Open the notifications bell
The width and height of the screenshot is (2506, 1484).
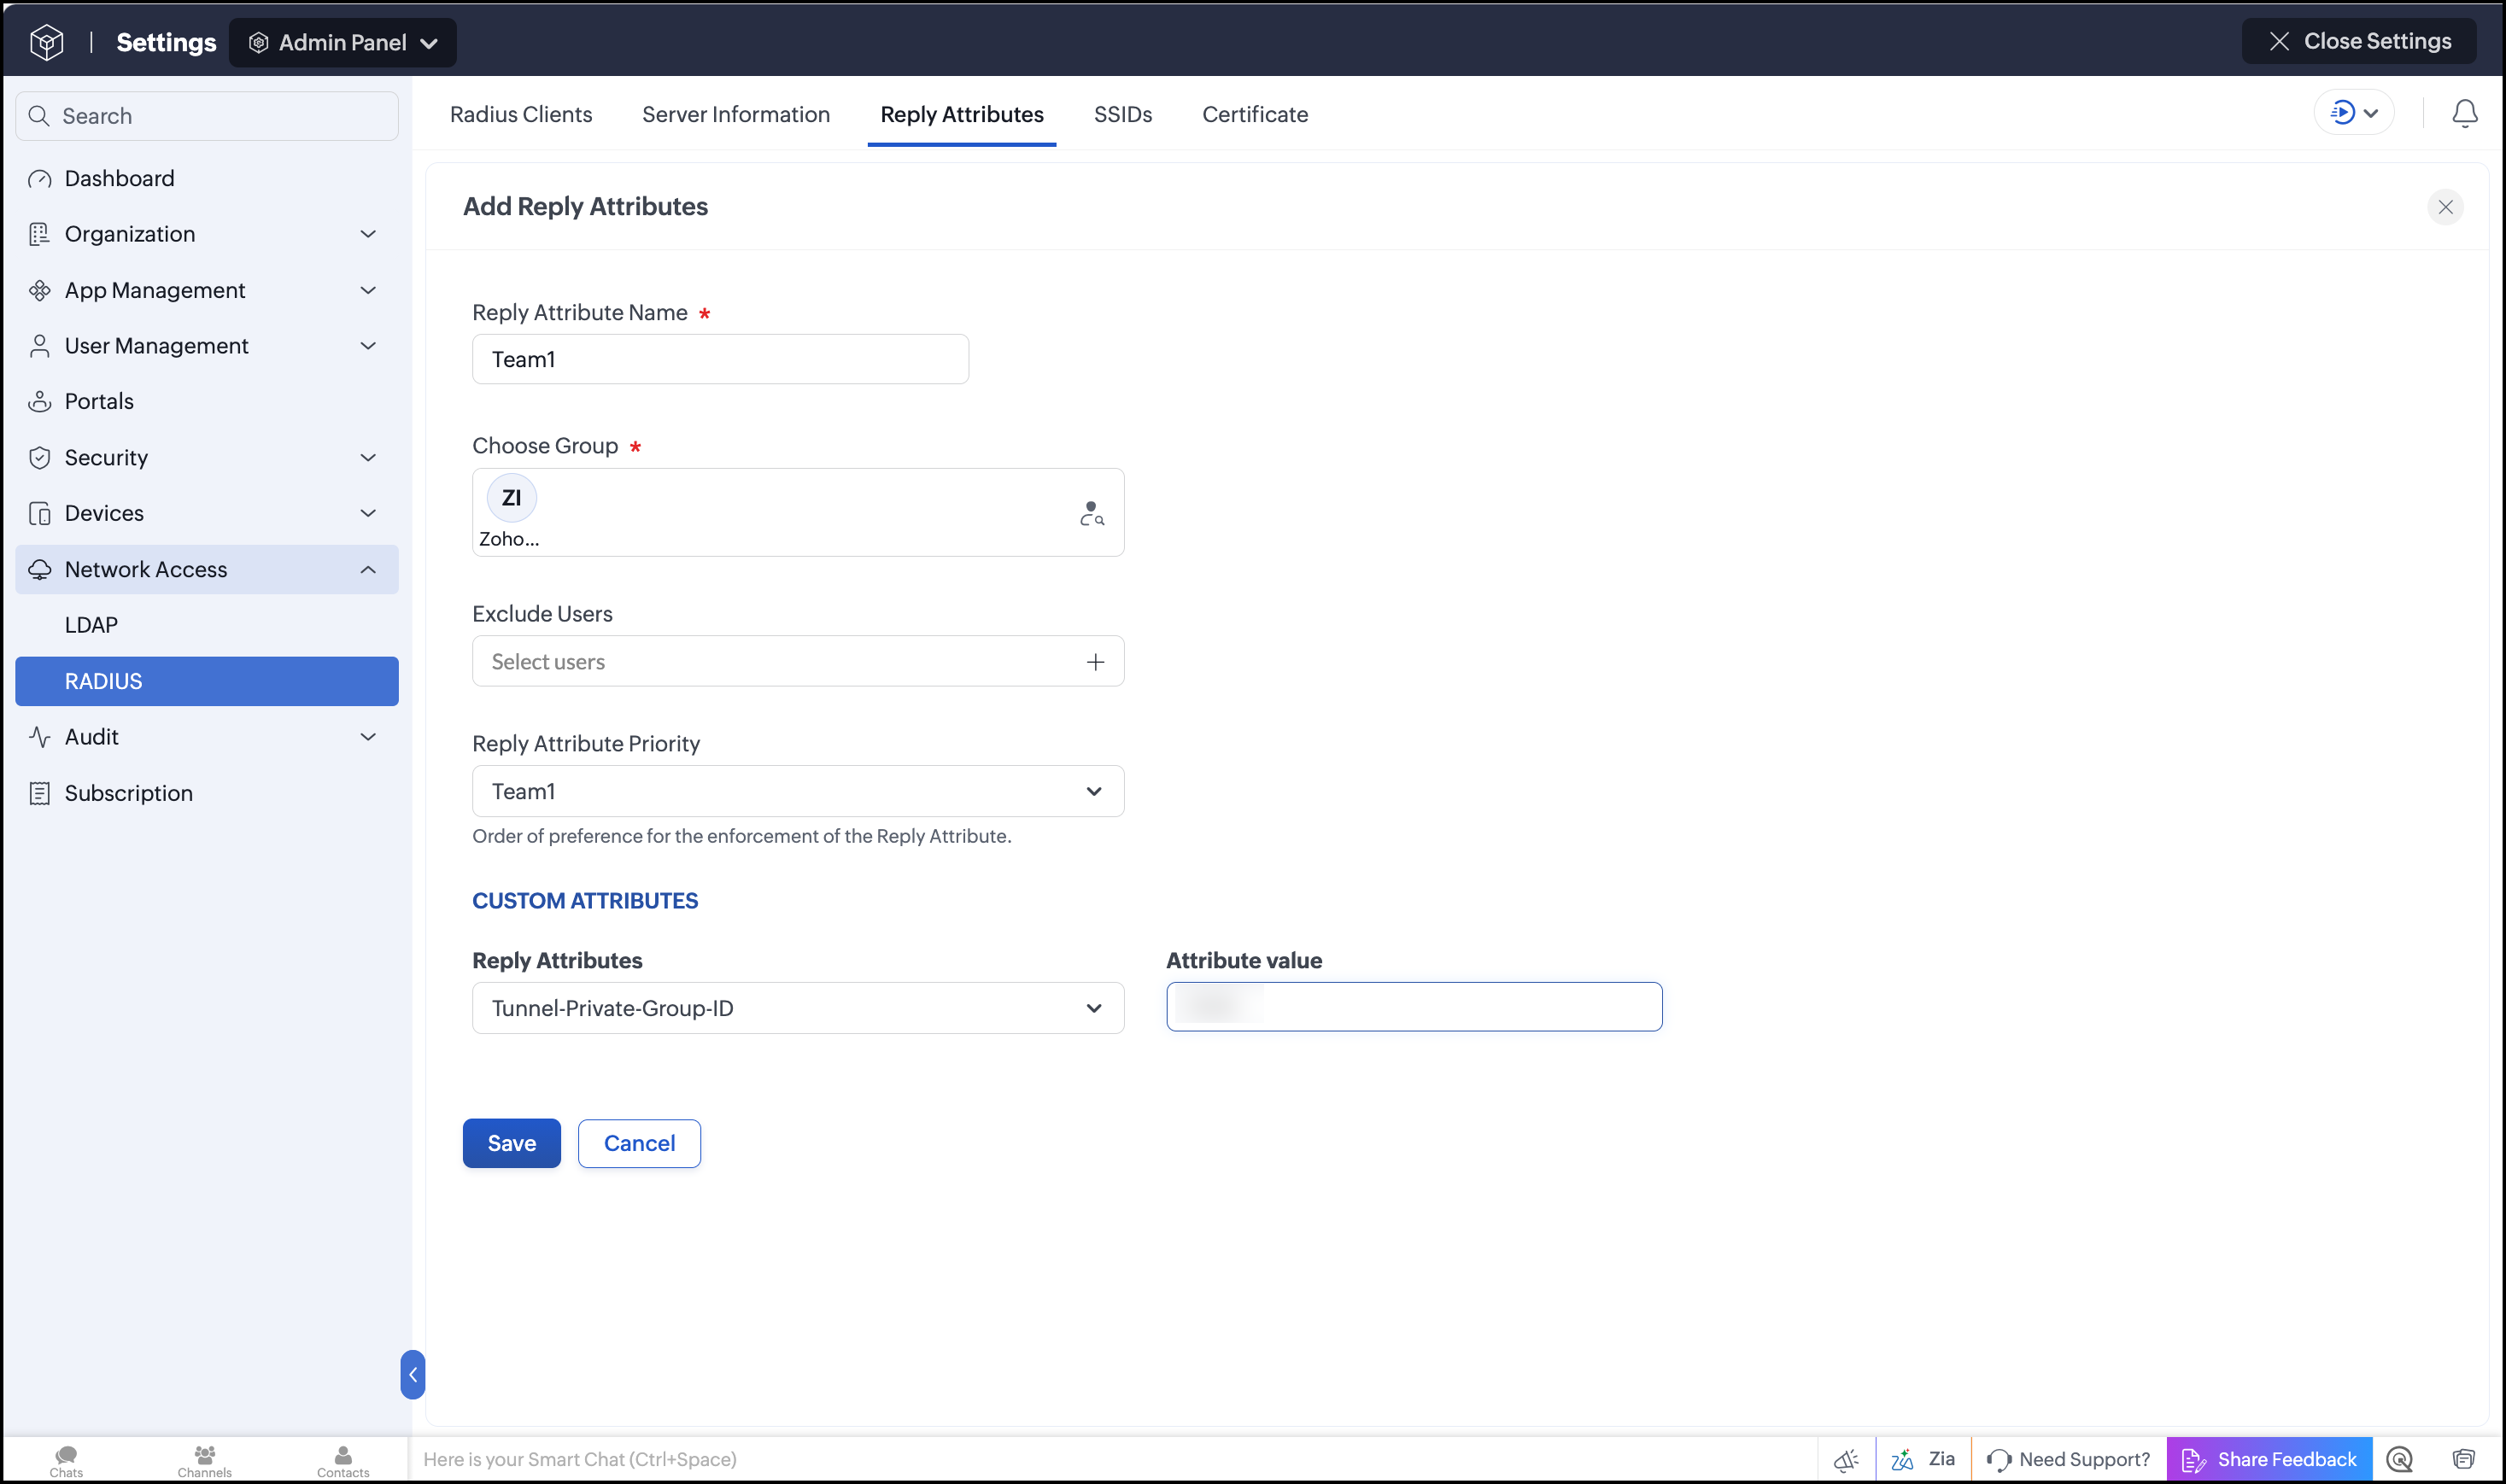point(2464,113)
